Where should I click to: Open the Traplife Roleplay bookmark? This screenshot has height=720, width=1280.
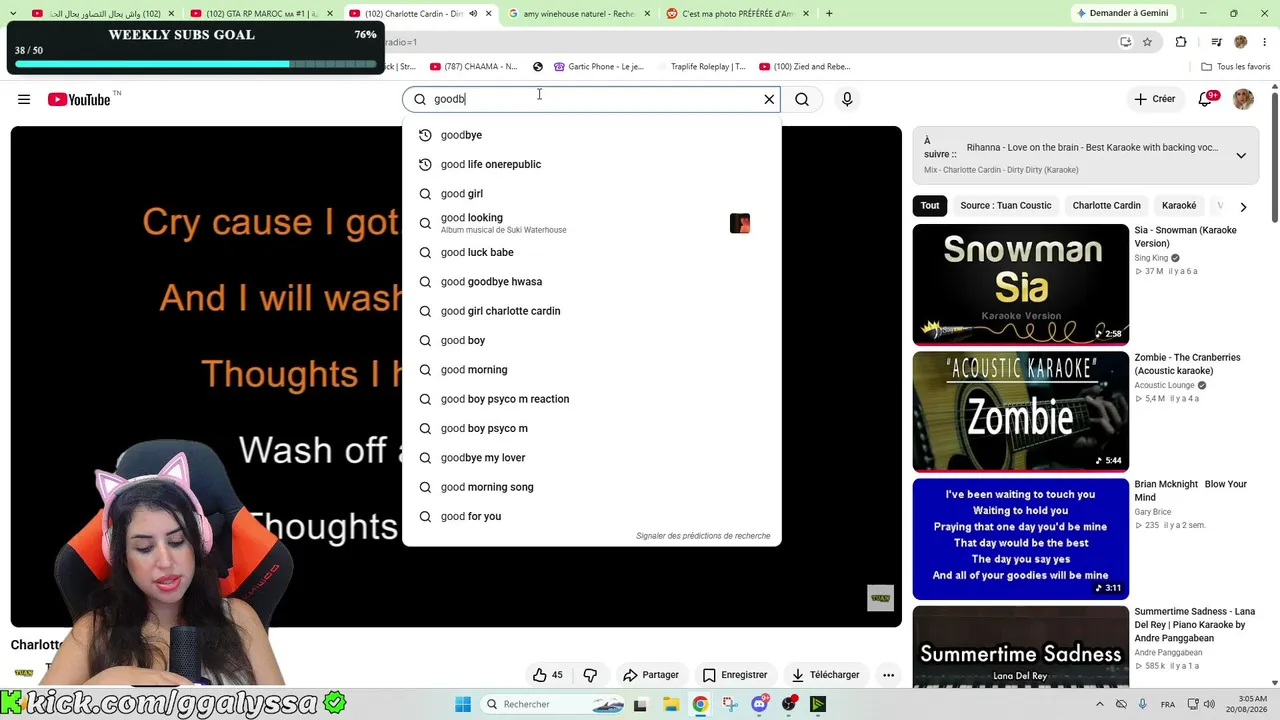pyautogui.click(x=701, y=67)
